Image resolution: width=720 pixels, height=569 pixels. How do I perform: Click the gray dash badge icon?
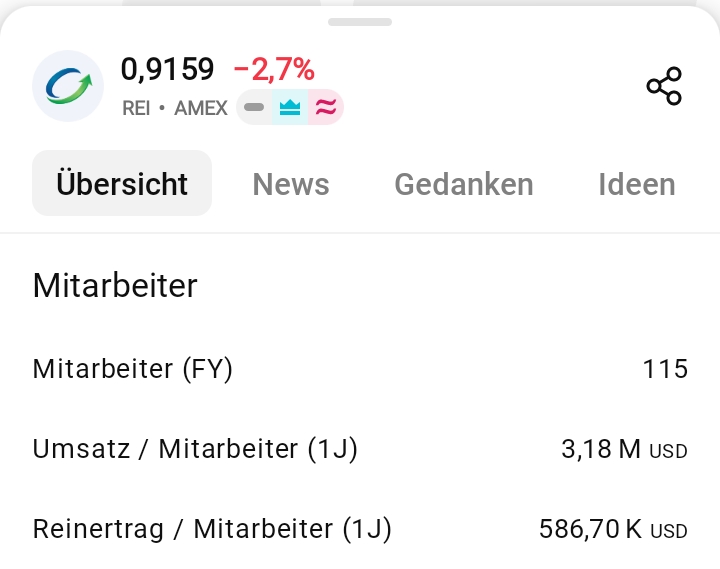click(254, 107)
